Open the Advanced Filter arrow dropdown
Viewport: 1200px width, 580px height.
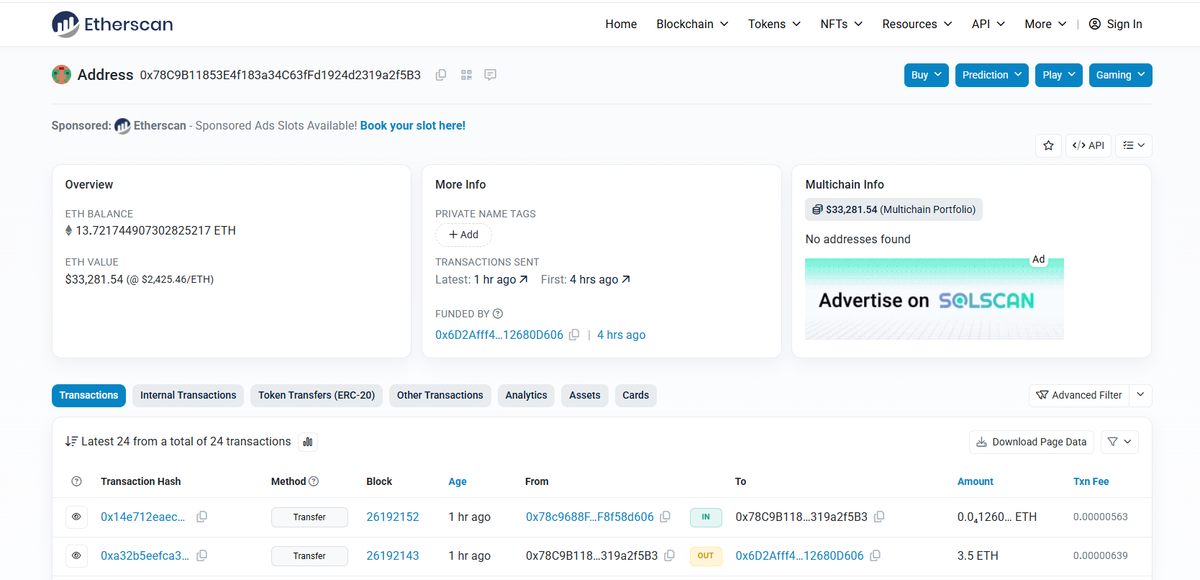pos(1141,395)
